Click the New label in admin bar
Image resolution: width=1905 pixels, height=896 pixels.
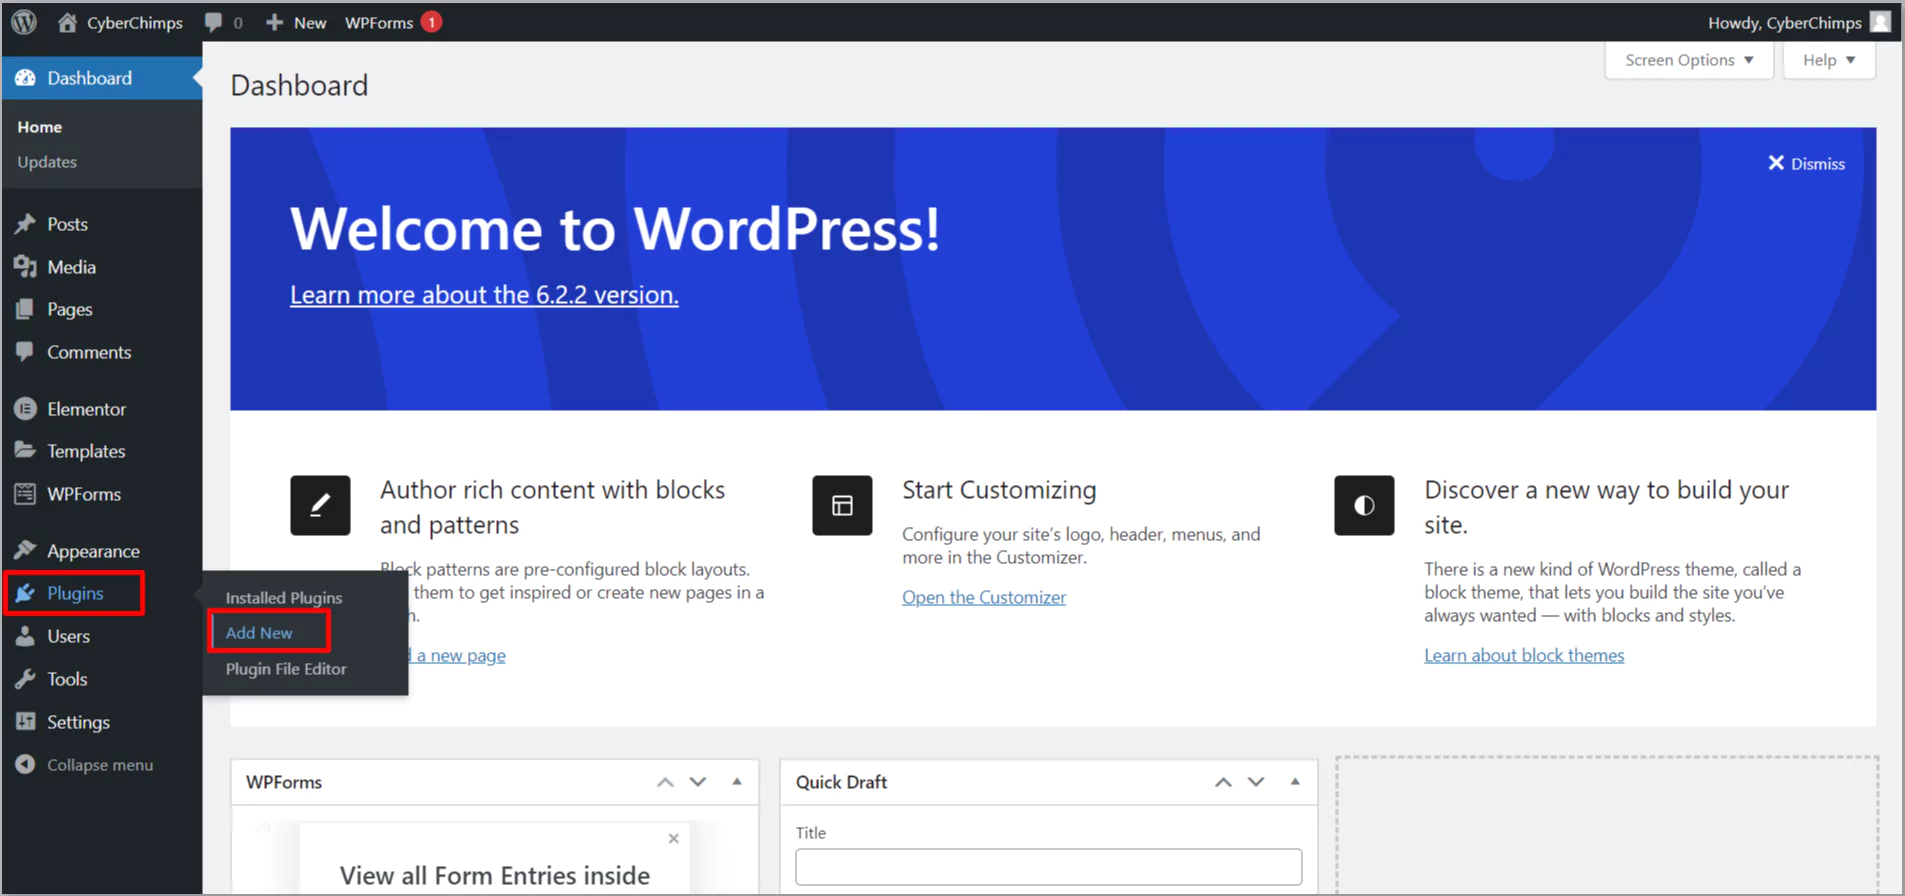tap(310, 22)
